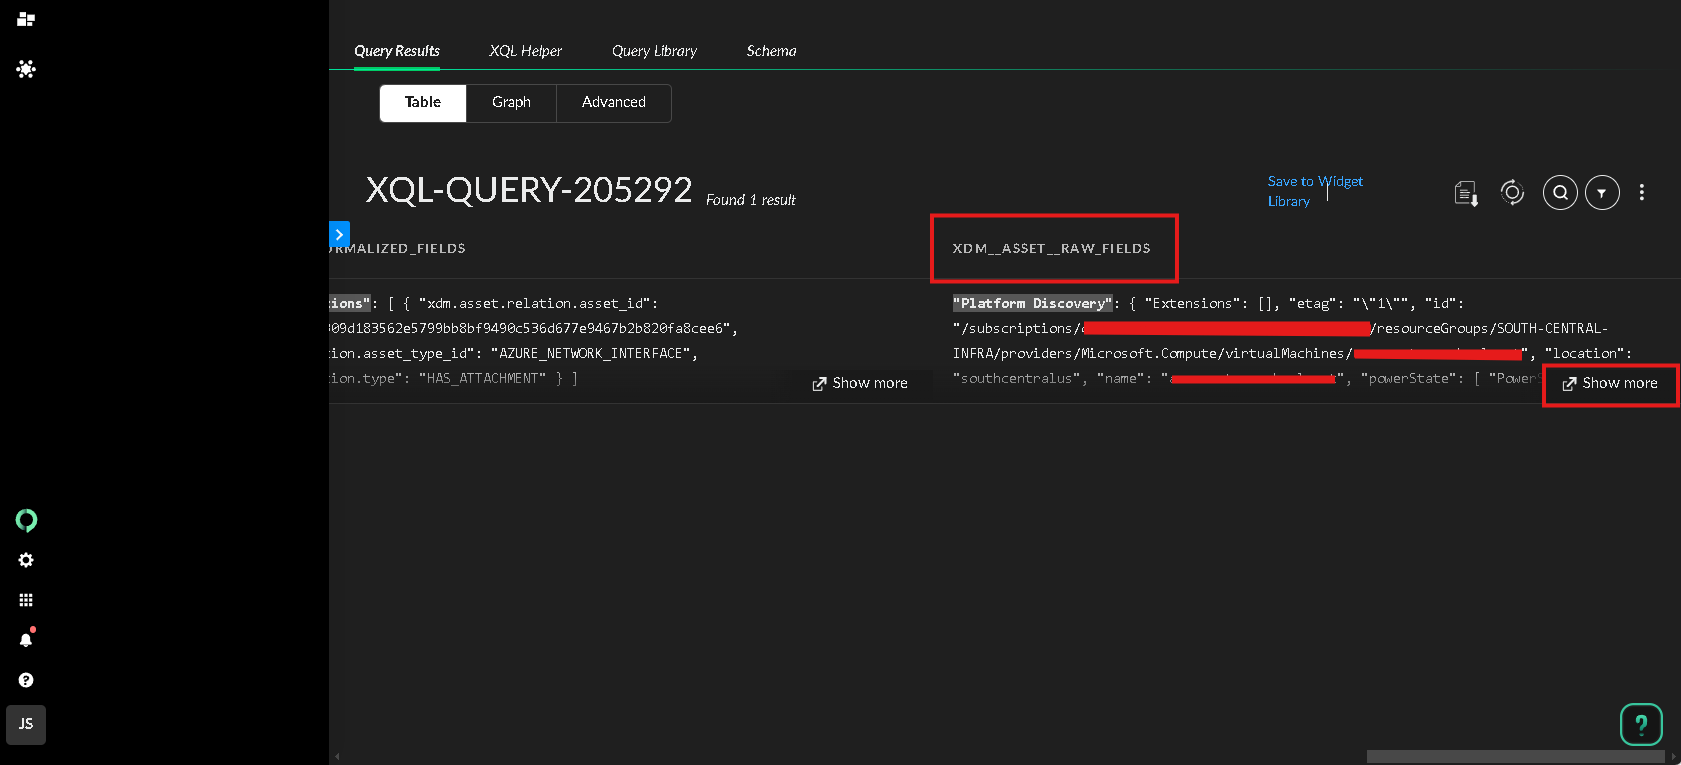1681x765 pixels.
Task: Open the notifications bell
Action: coord(26,640)
